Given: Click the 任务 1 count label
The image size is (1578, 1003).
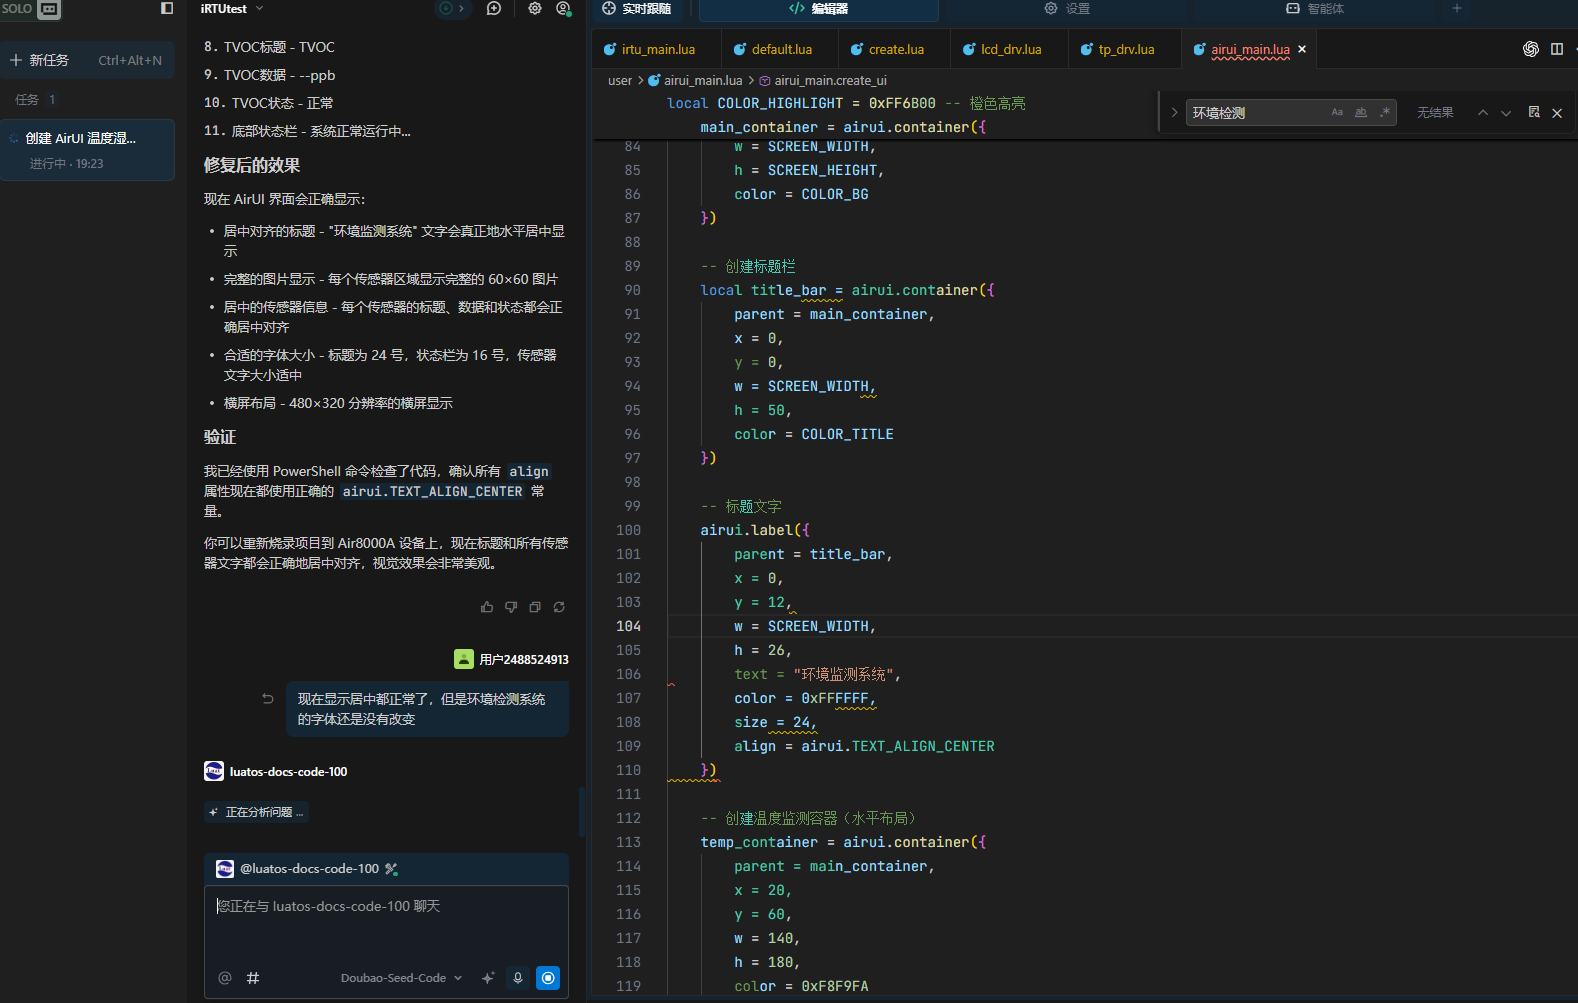Looking at the screenshot, I should pyautogui.click(x=35, y=99).
